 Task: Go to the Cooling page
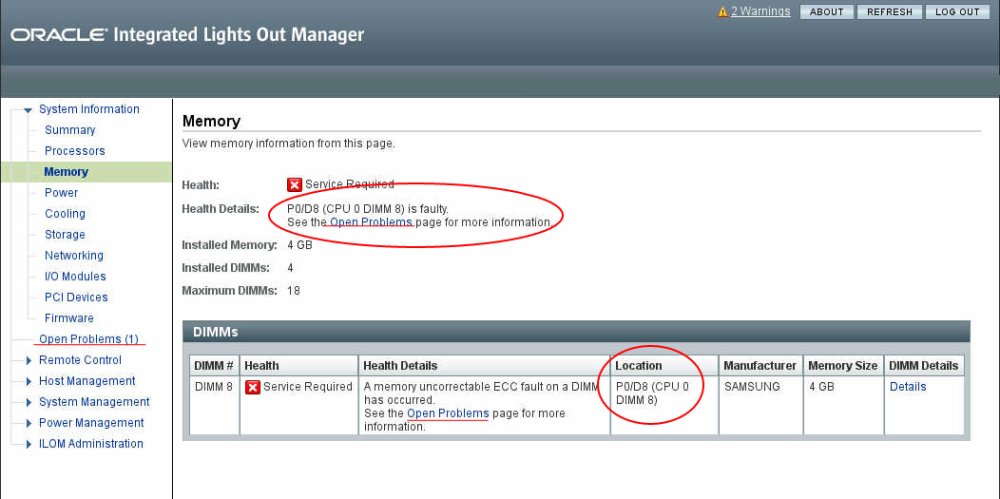[65, 214]
